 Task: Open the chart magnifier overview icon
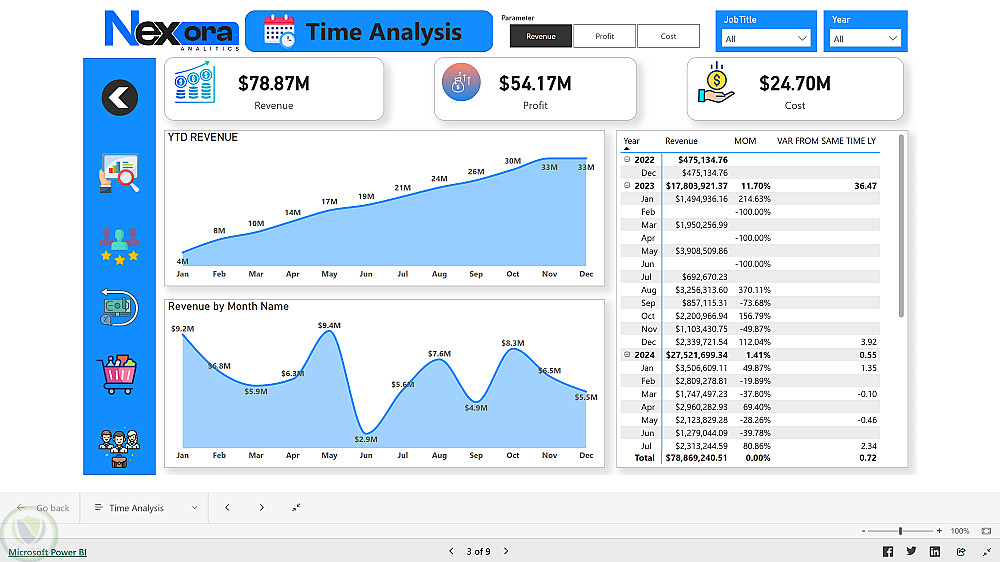click(119, 173)
